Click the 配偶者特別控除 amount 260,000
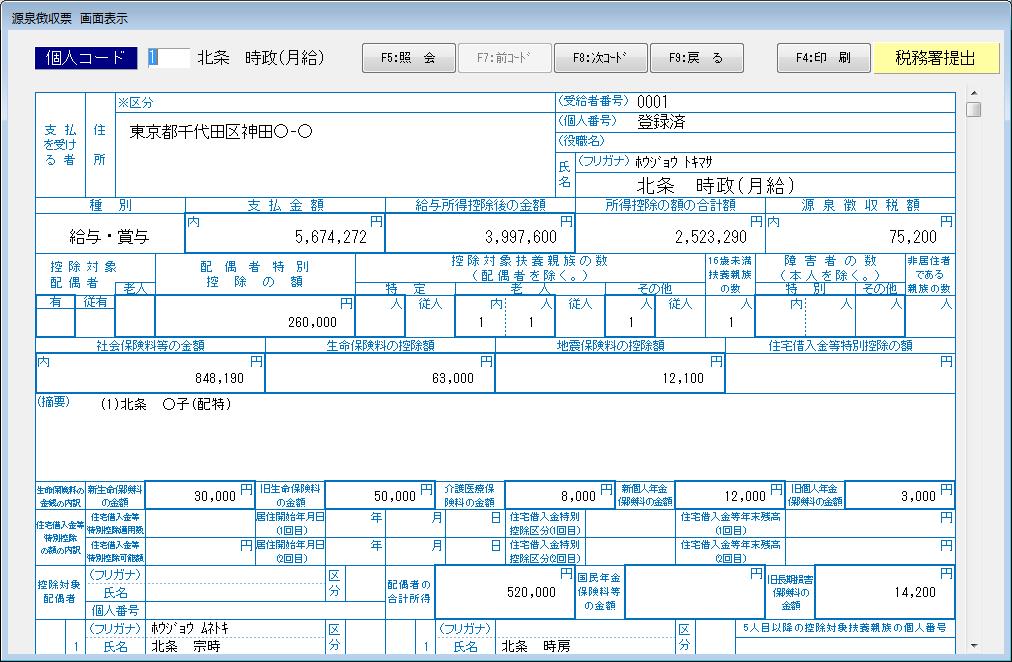The image size is (1012, 662). point(311,322)
